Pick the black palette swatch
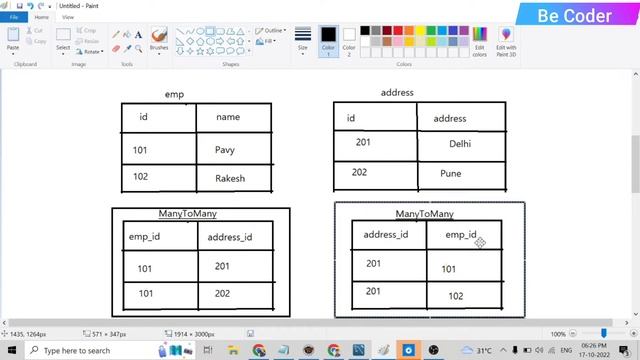640x360 pixels. tap(365, 30)
